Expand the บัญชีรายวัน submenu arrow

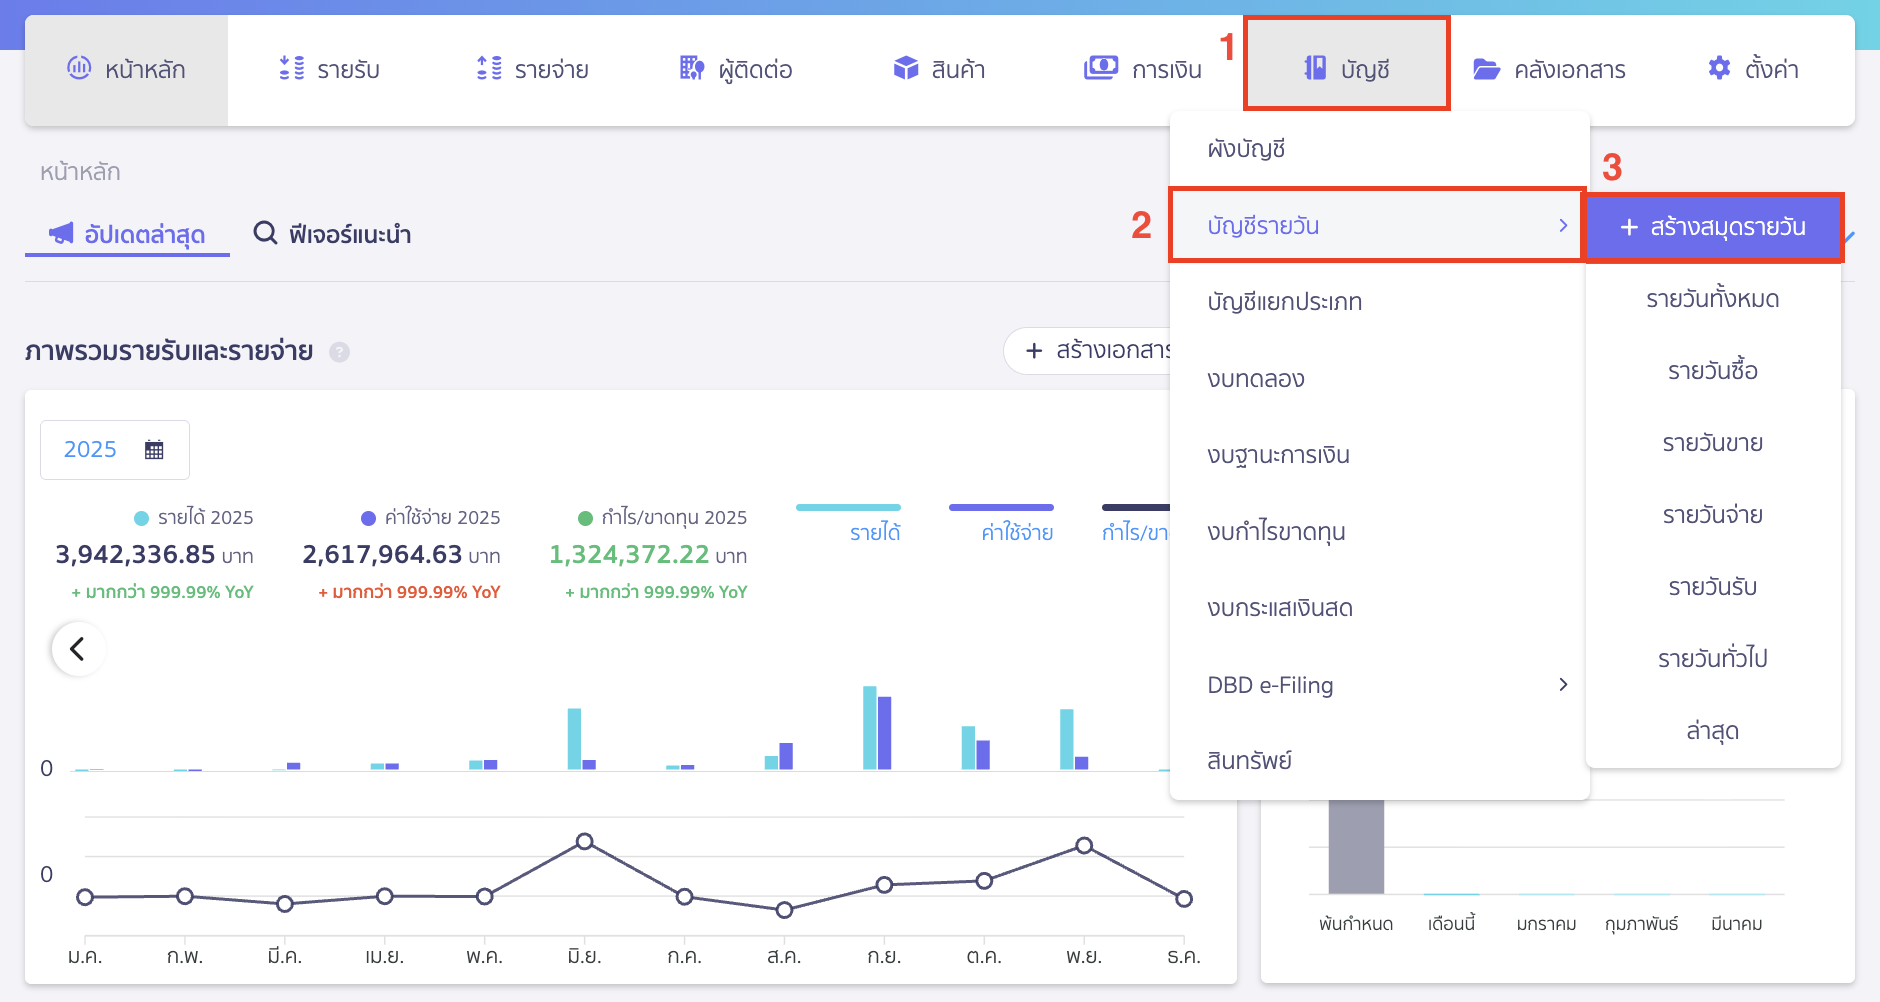[1563, 226]
